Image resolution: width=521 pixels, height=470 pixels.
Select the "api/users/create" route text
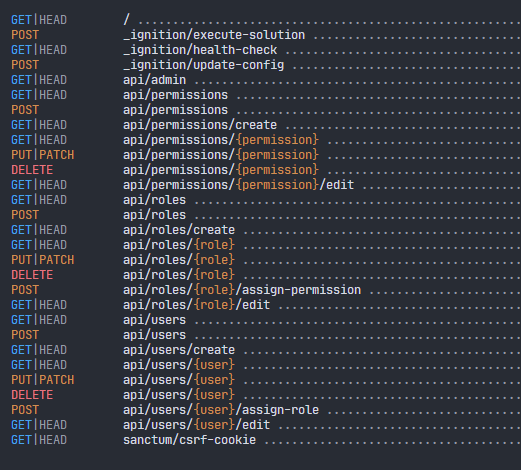tap(179, 350)
